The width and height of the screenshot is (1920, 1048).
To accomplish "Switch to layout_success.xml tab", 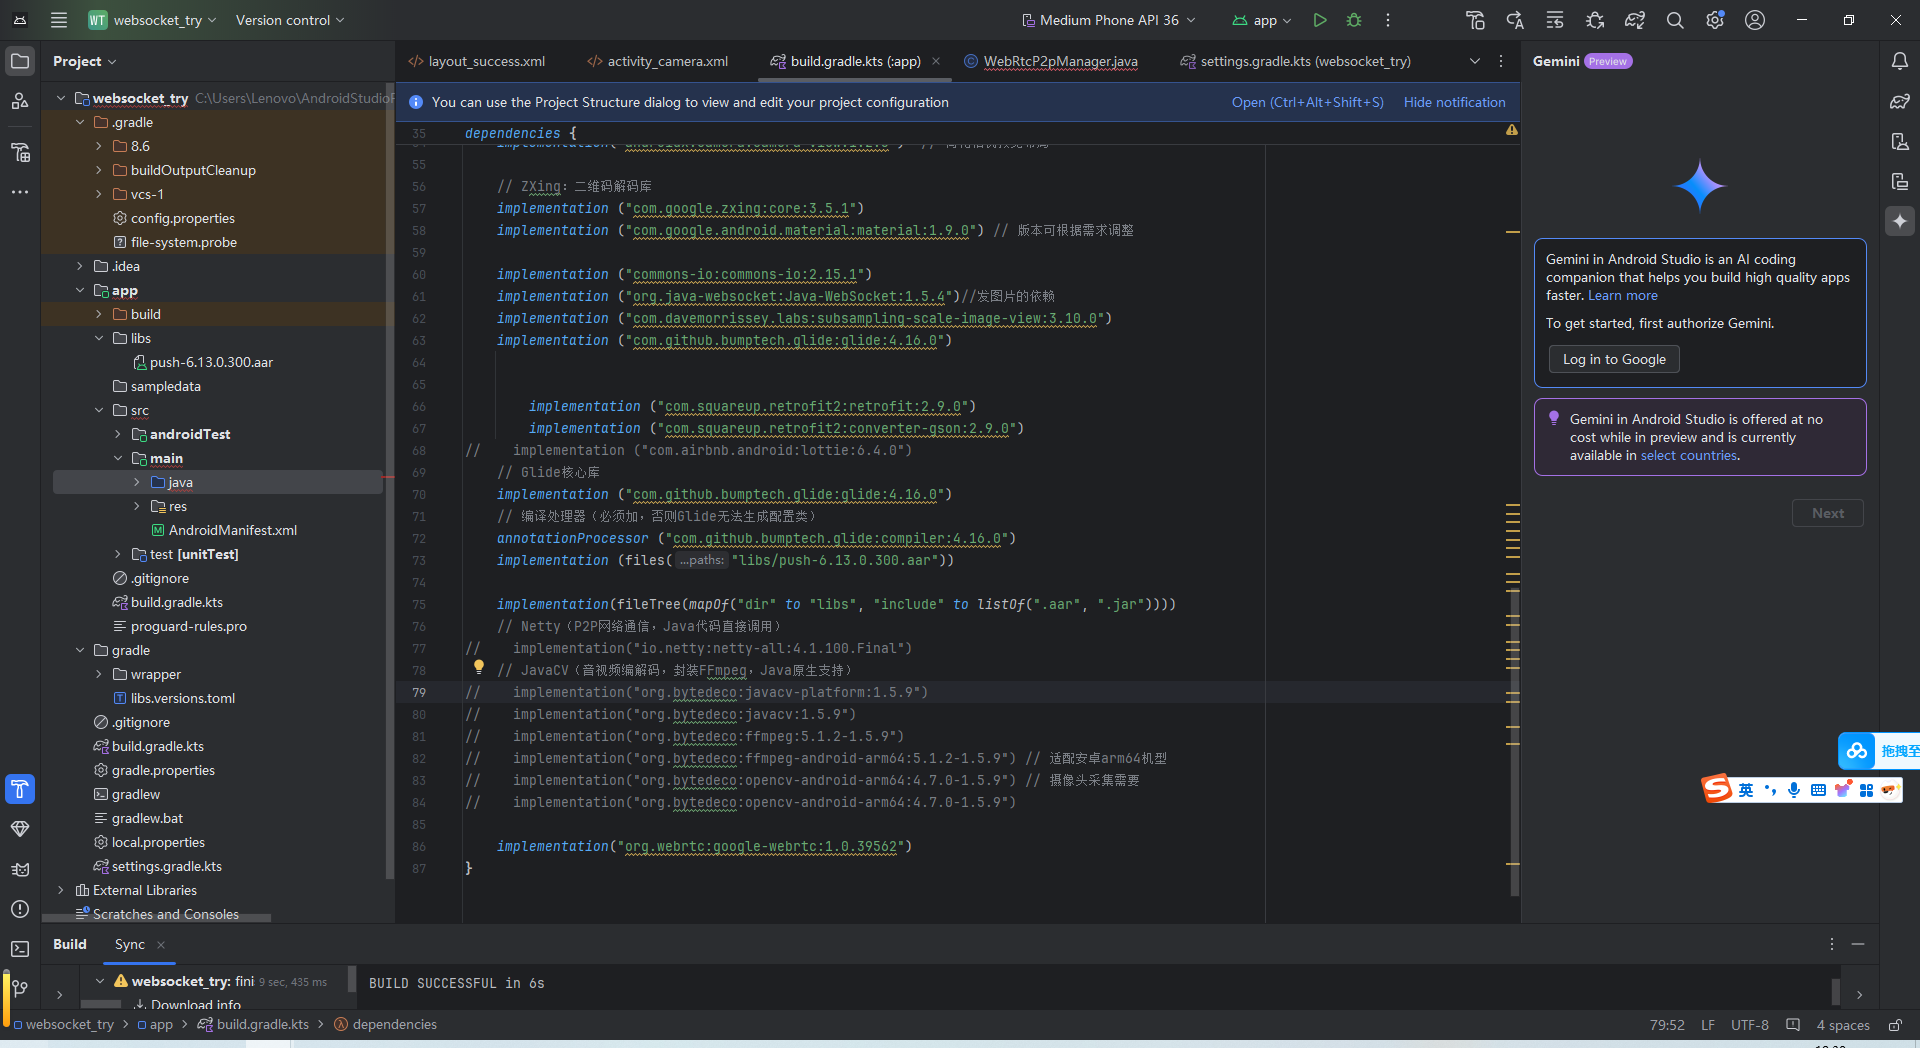I will point(477,61).
